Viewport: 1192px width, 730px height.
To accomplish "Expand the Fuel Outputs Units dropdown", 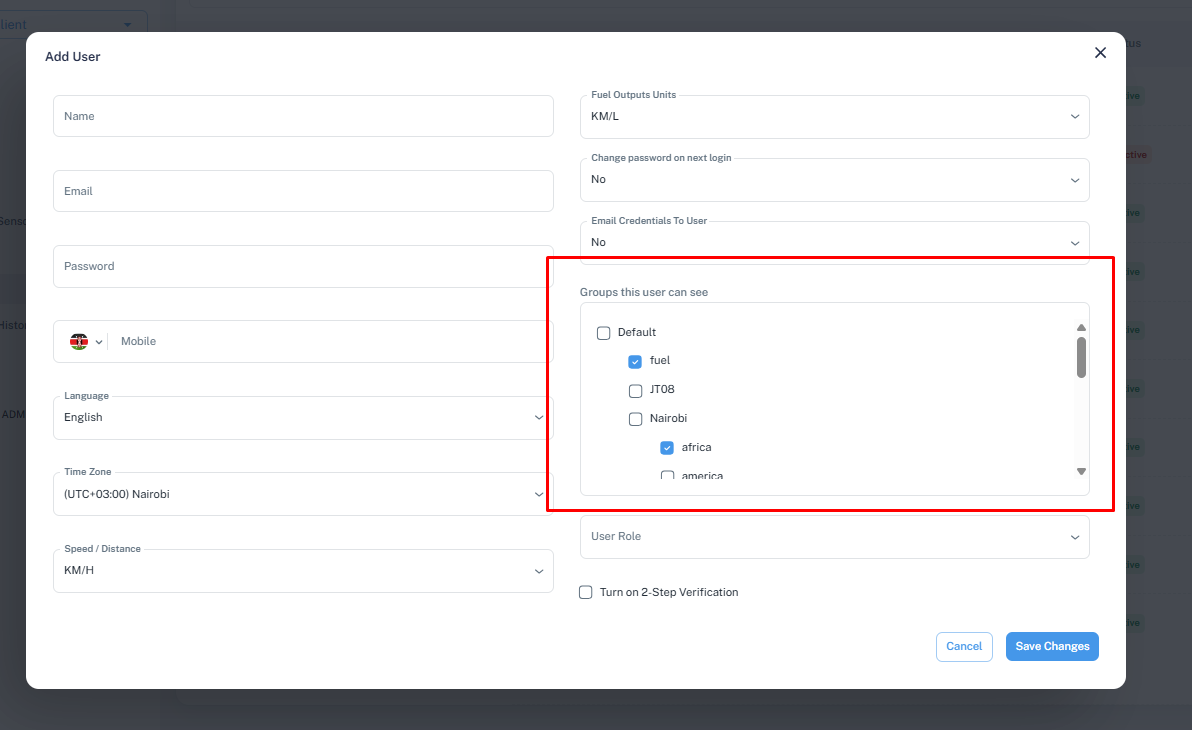I will pos(834,116).
